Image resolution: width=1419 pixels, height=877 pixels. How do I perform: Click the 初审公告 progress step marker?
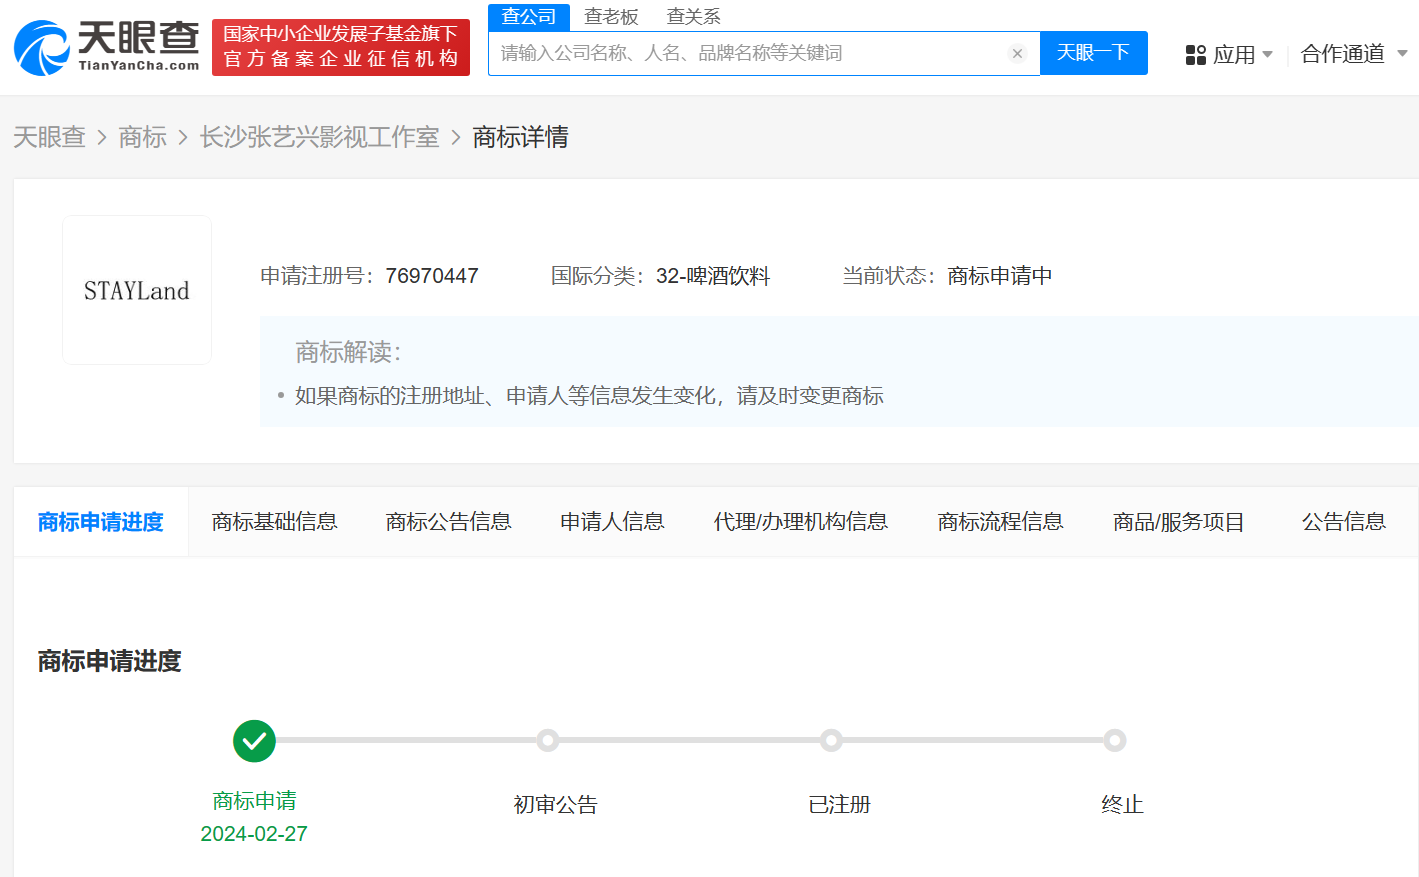point(547,741)
